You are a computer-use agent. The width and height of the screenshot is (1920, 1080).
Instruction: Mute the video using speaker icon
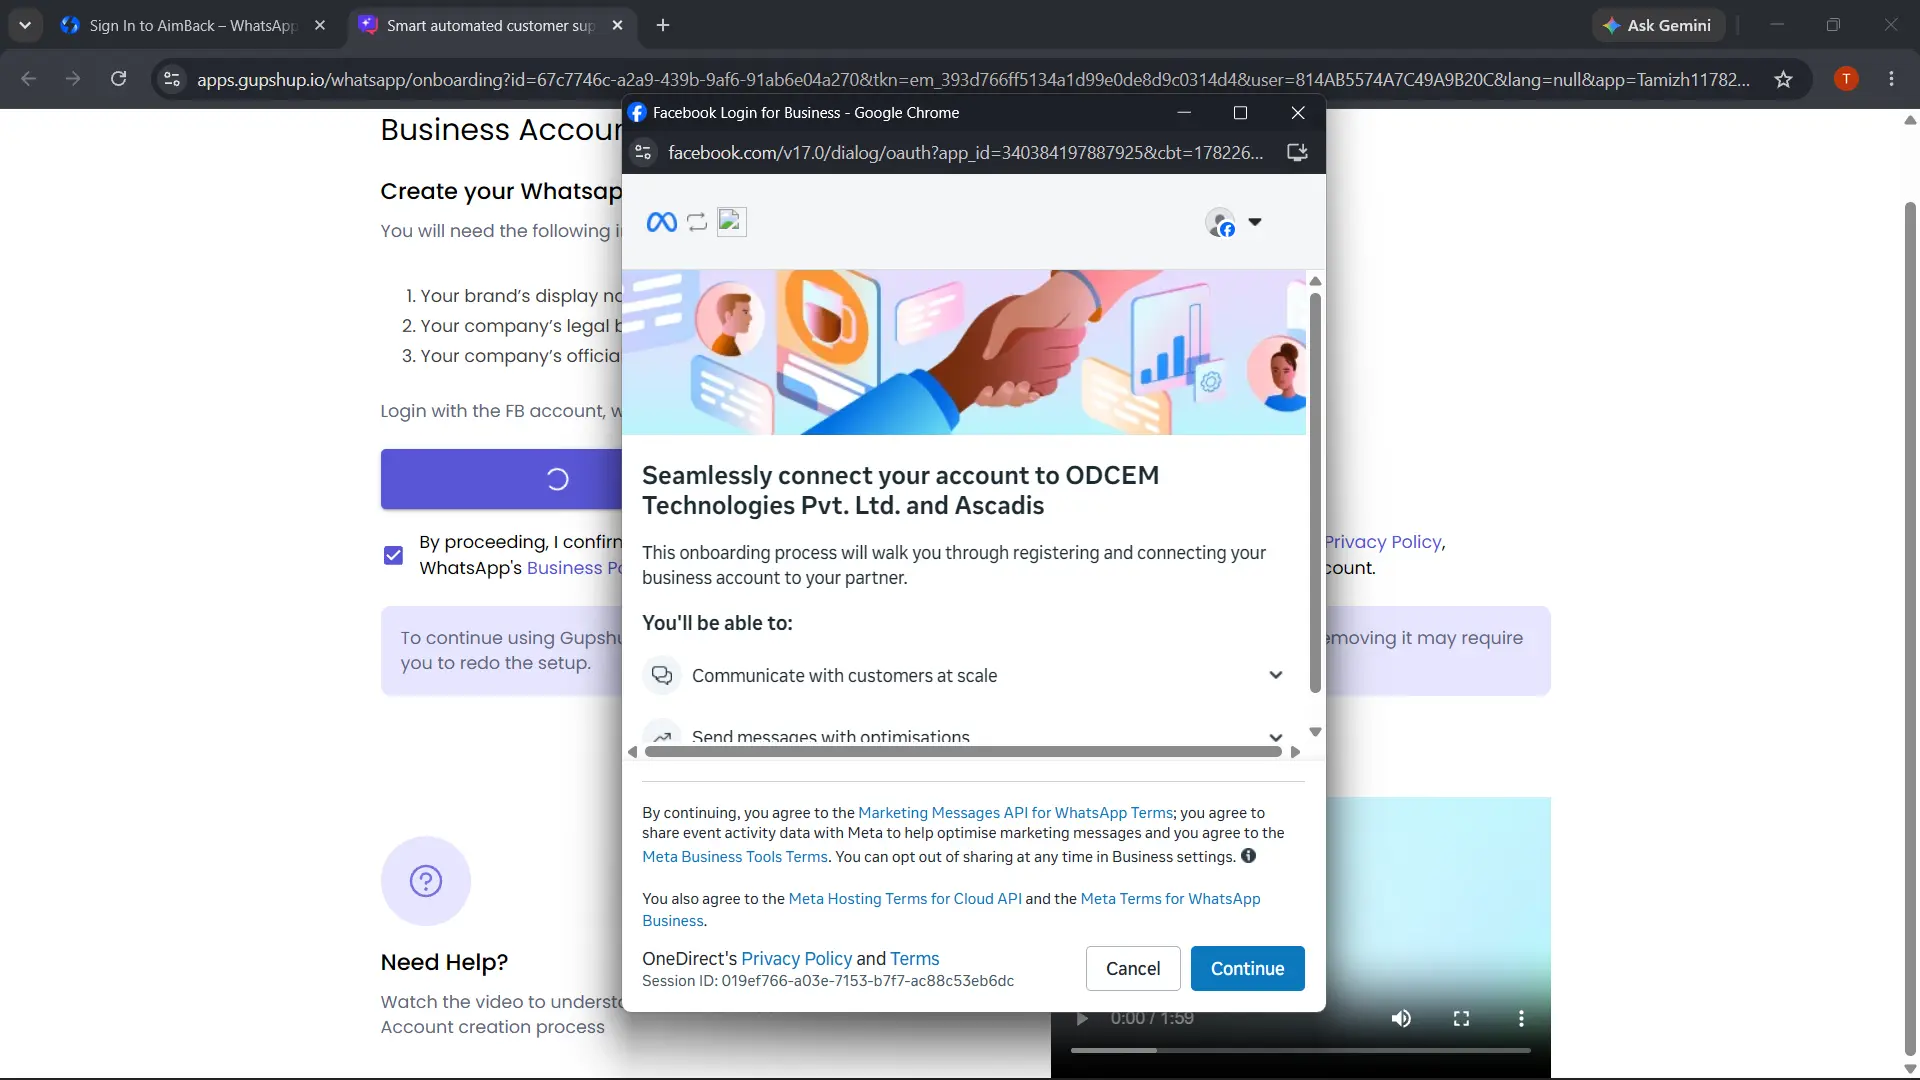(1401, 1018)
